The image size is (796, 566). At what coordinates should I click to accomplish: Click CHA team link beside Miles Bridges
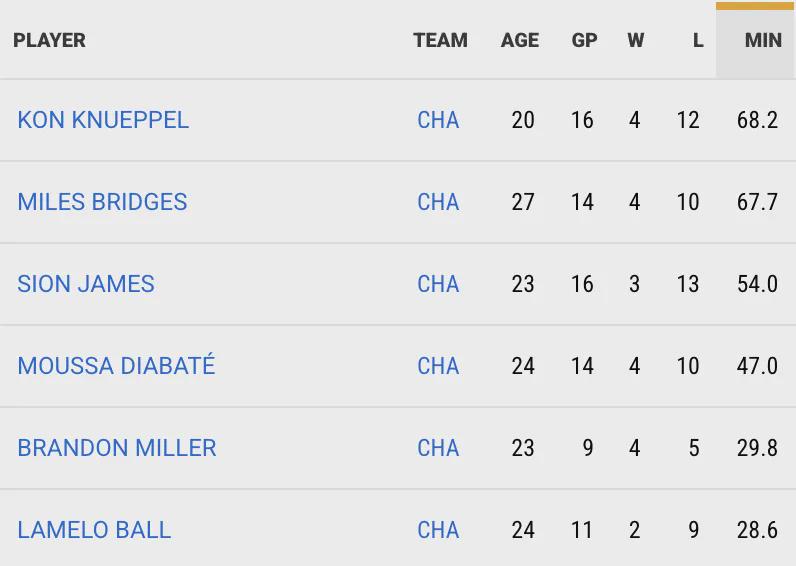coord(438,202)
